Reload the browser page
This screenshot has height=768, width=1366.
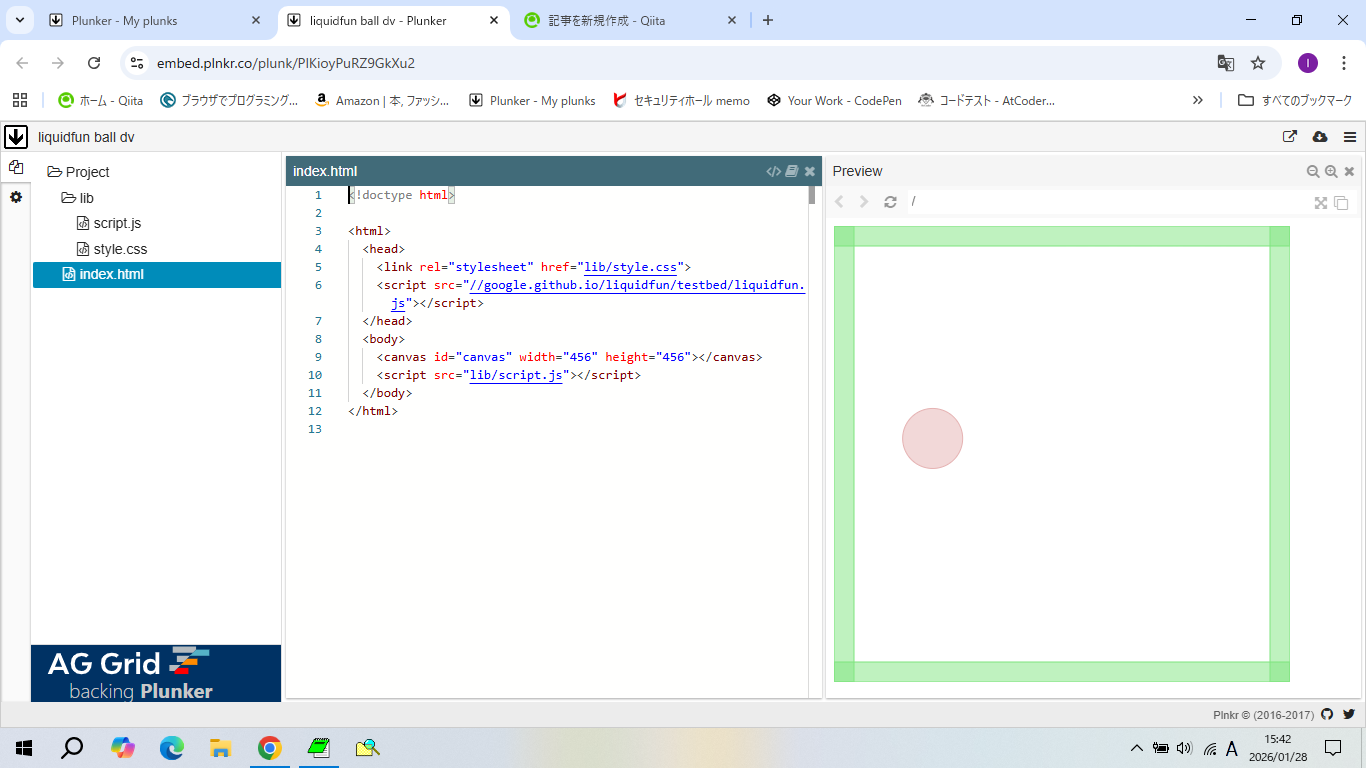point(94,63)
